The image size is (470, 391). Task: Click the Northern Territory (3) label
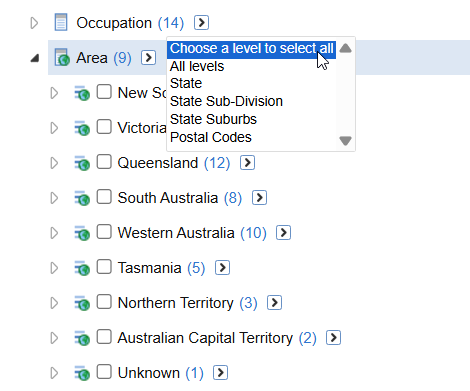[x=187, y=303]
